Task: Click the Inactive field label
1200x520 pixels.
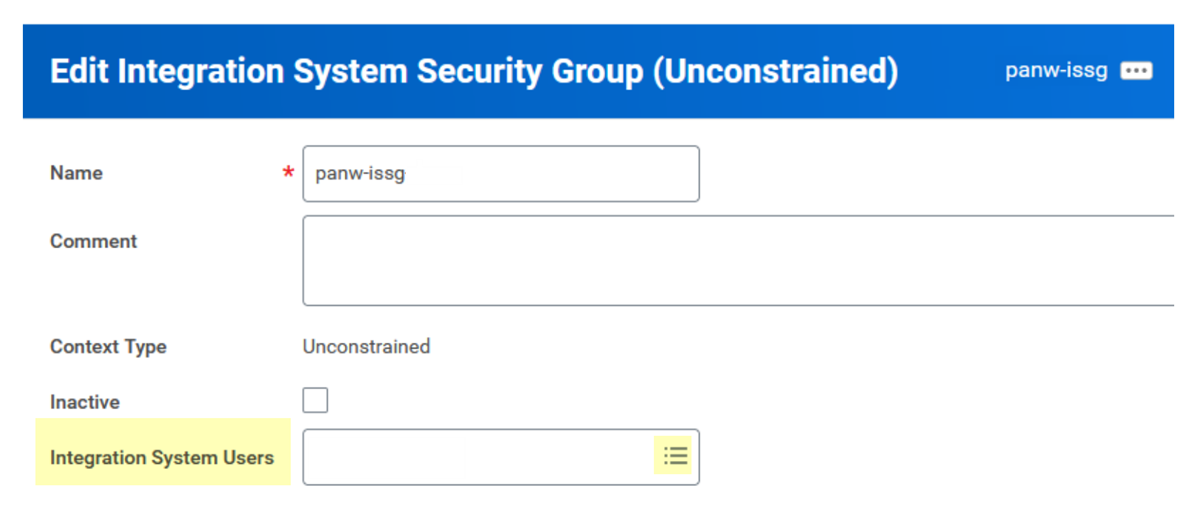Action: coord(85,402)
